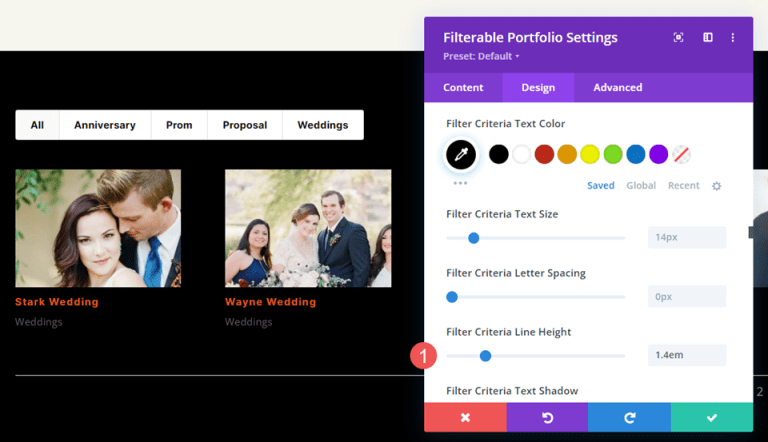Show the Recent colors palette

[683, 186]
